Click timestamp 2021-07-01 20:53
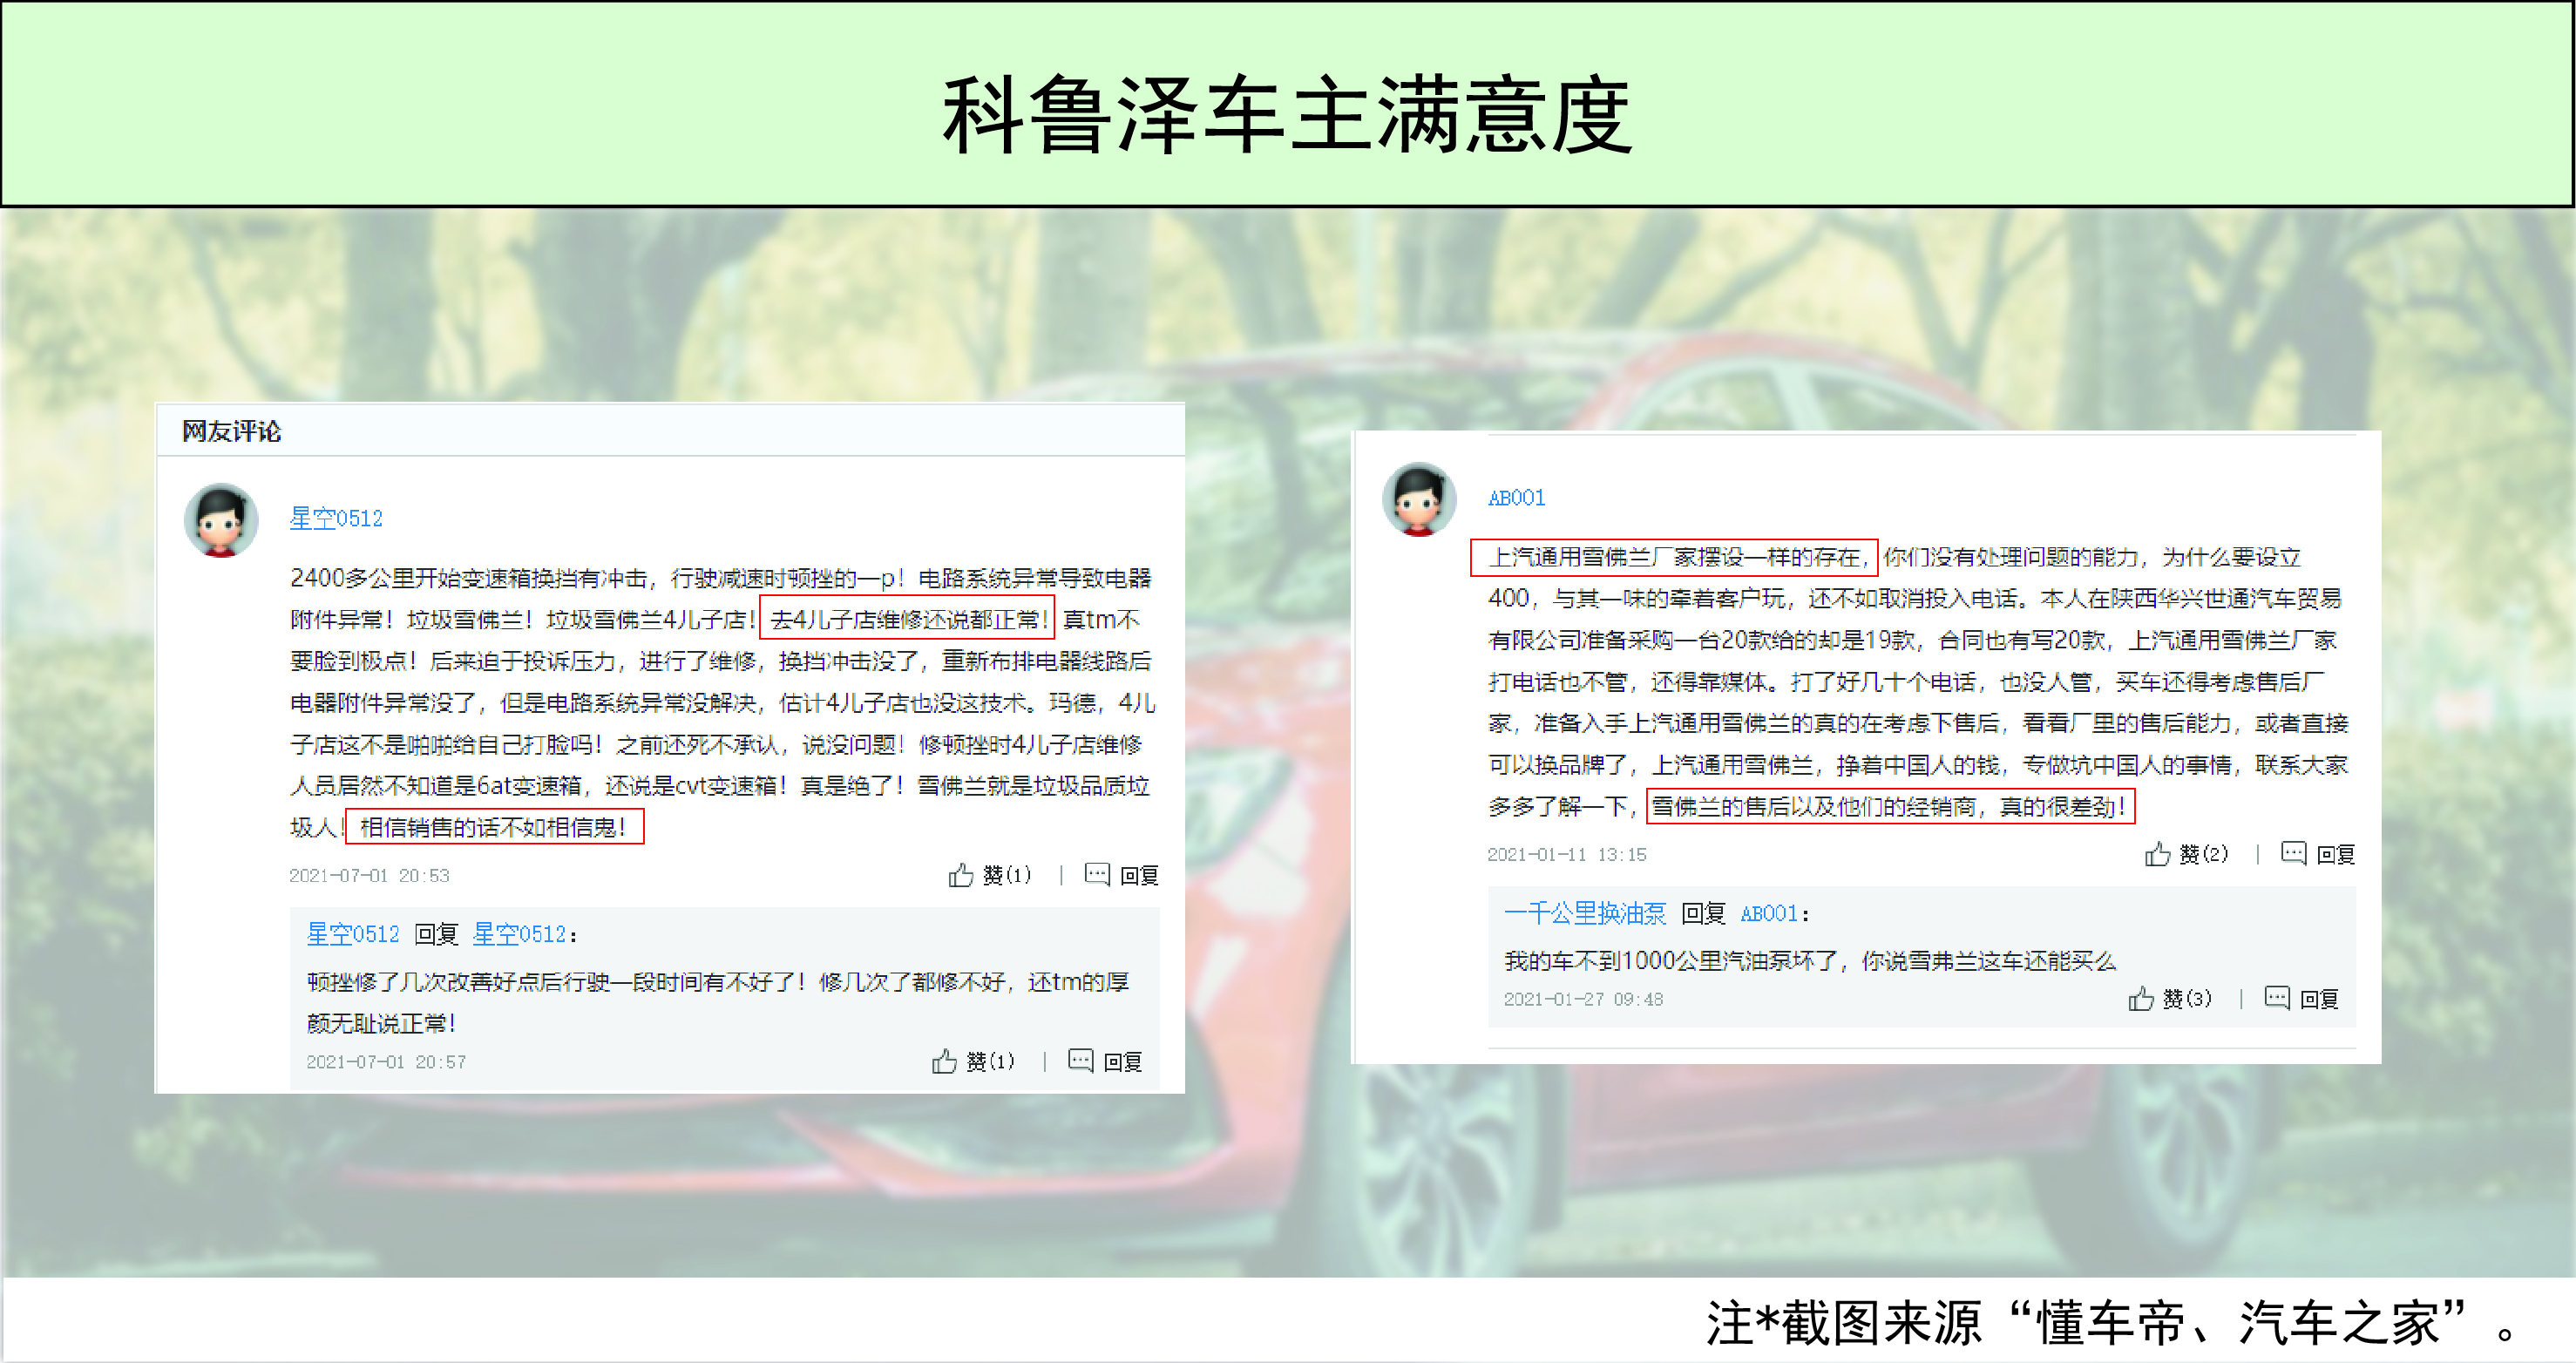This screenshot has width=2576, height=1363. pyautogui.click(x=369, y=876)
